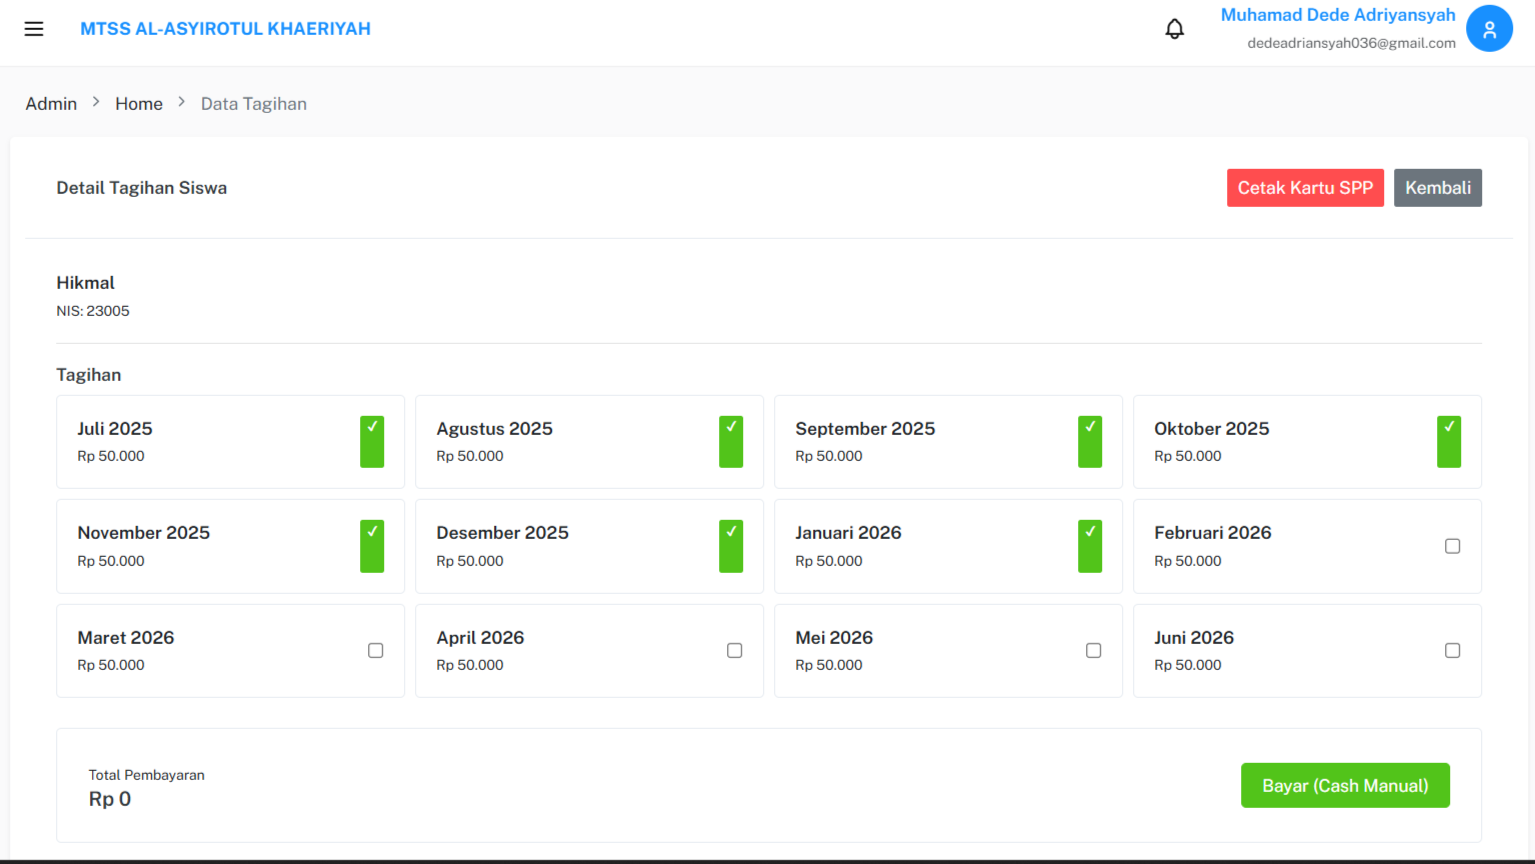Viewport: 1535px width, 864px height.
Task: Click the user name Muhamad Dede Adriyansyah
Action: pos(1338,15)
